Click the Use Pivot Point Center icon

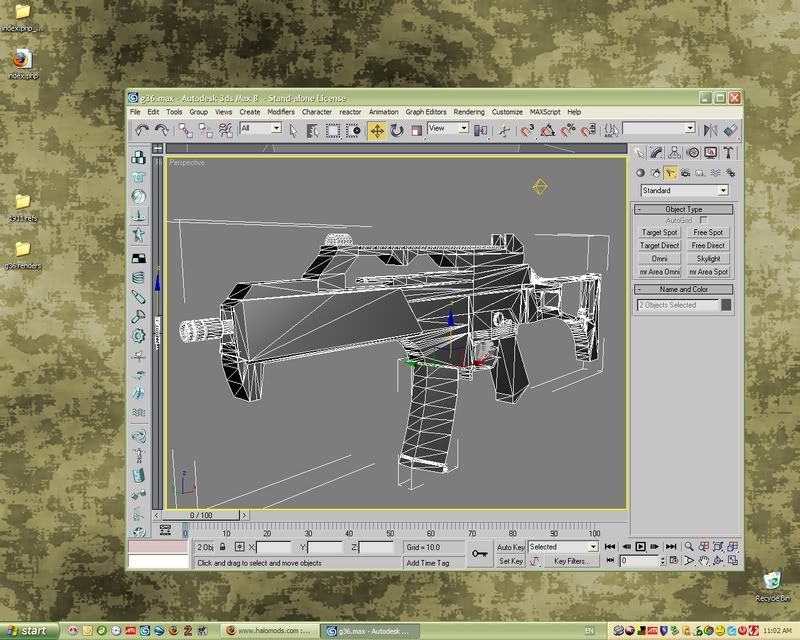click(480, 131)
